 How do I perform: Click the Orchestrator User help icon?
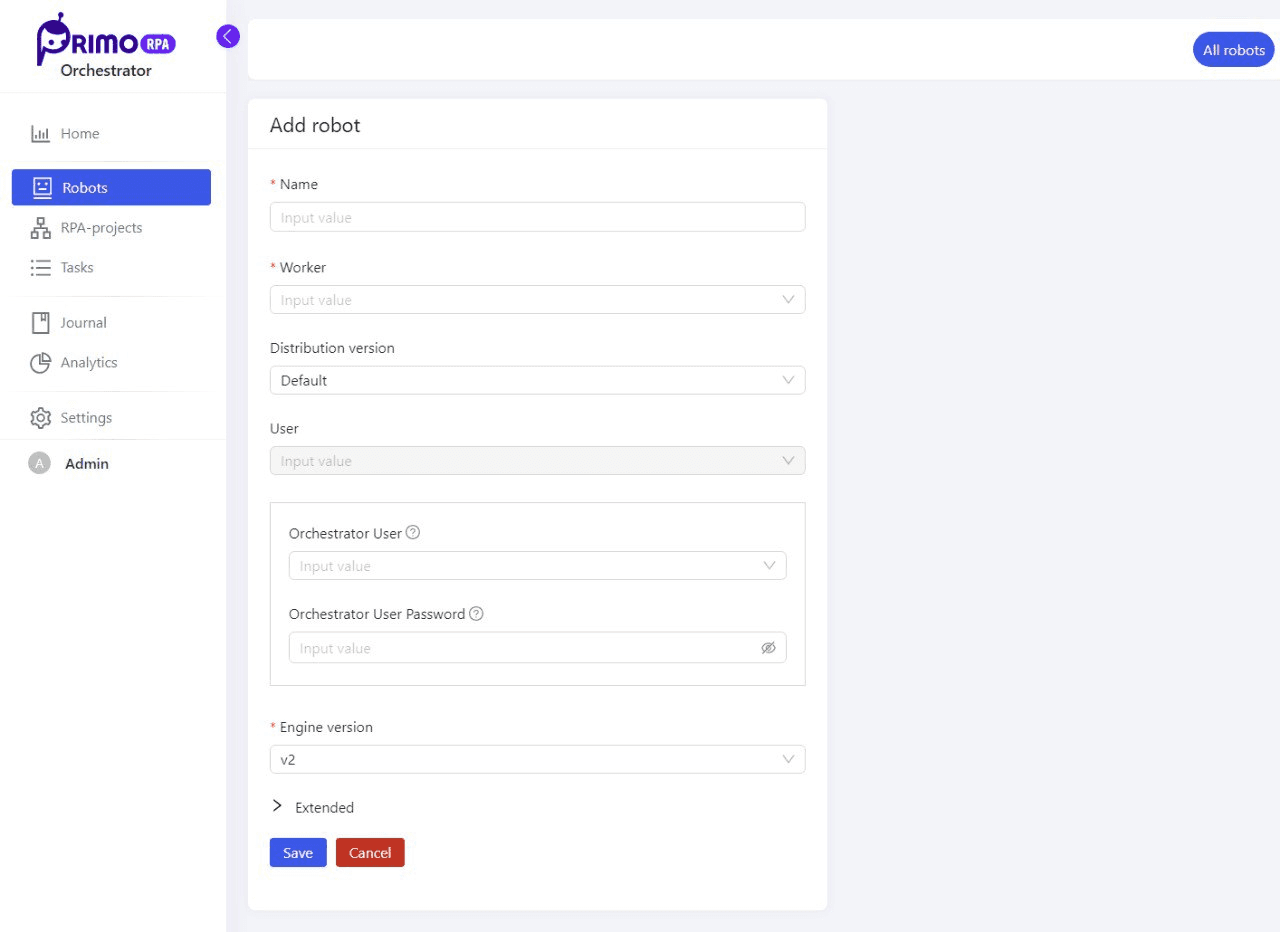413,533
